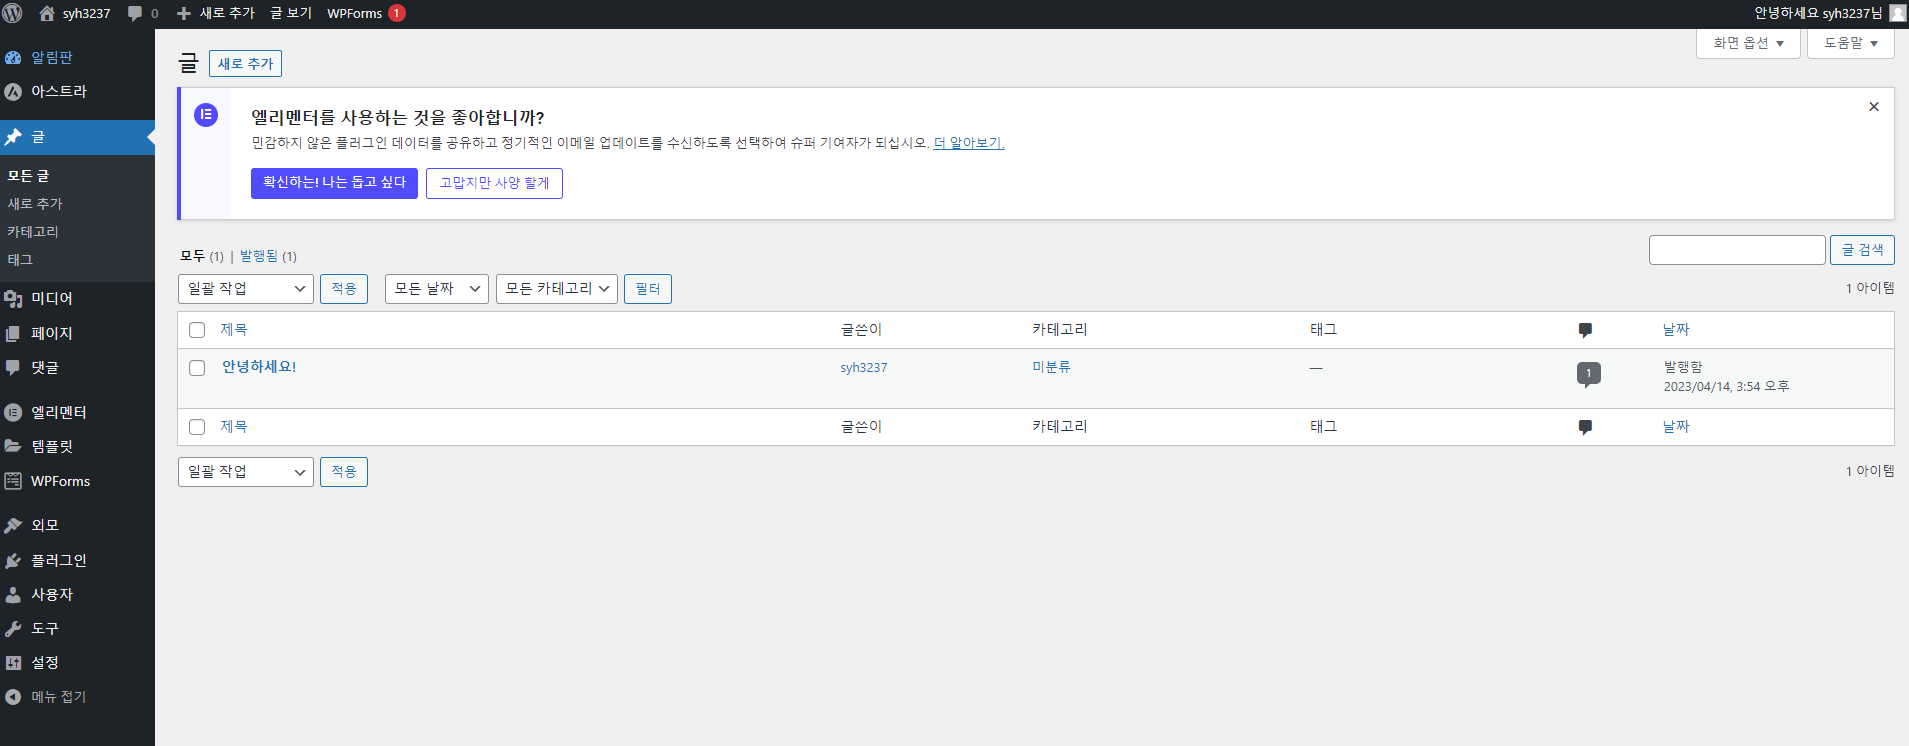Image resolution: width=1909 pixels, height=746 pixels.
Task: Open the 안녕하세요! post title
Action: point(259,367)
